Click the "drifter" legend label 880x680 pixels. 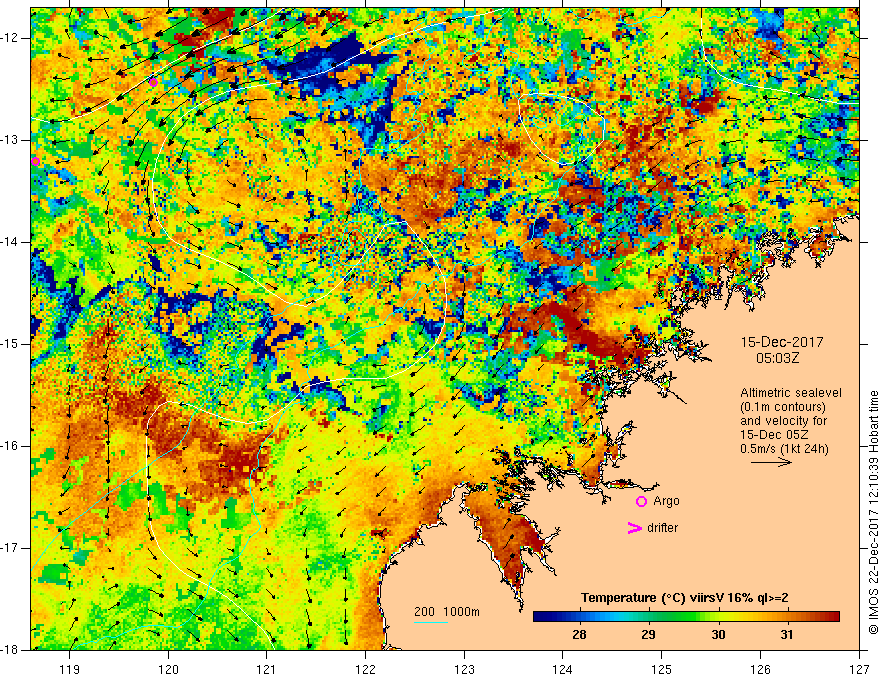(662, 528)
